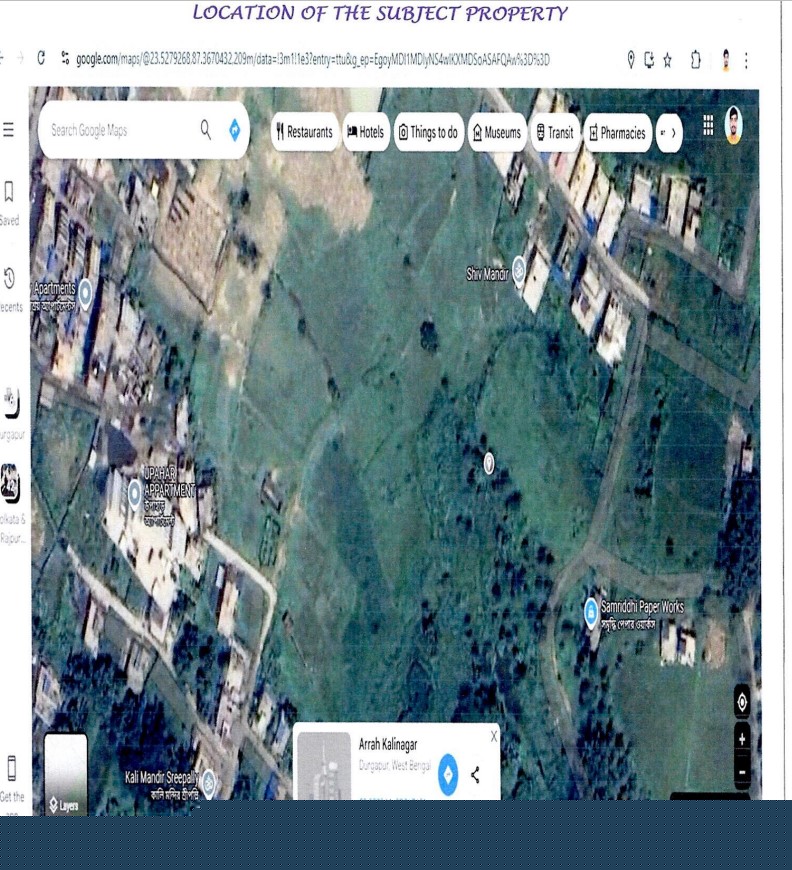The width and height of the screenshot is (792, 870).
Task: Open the Google Maps hamburger menu
Action: tap(8, 130)
